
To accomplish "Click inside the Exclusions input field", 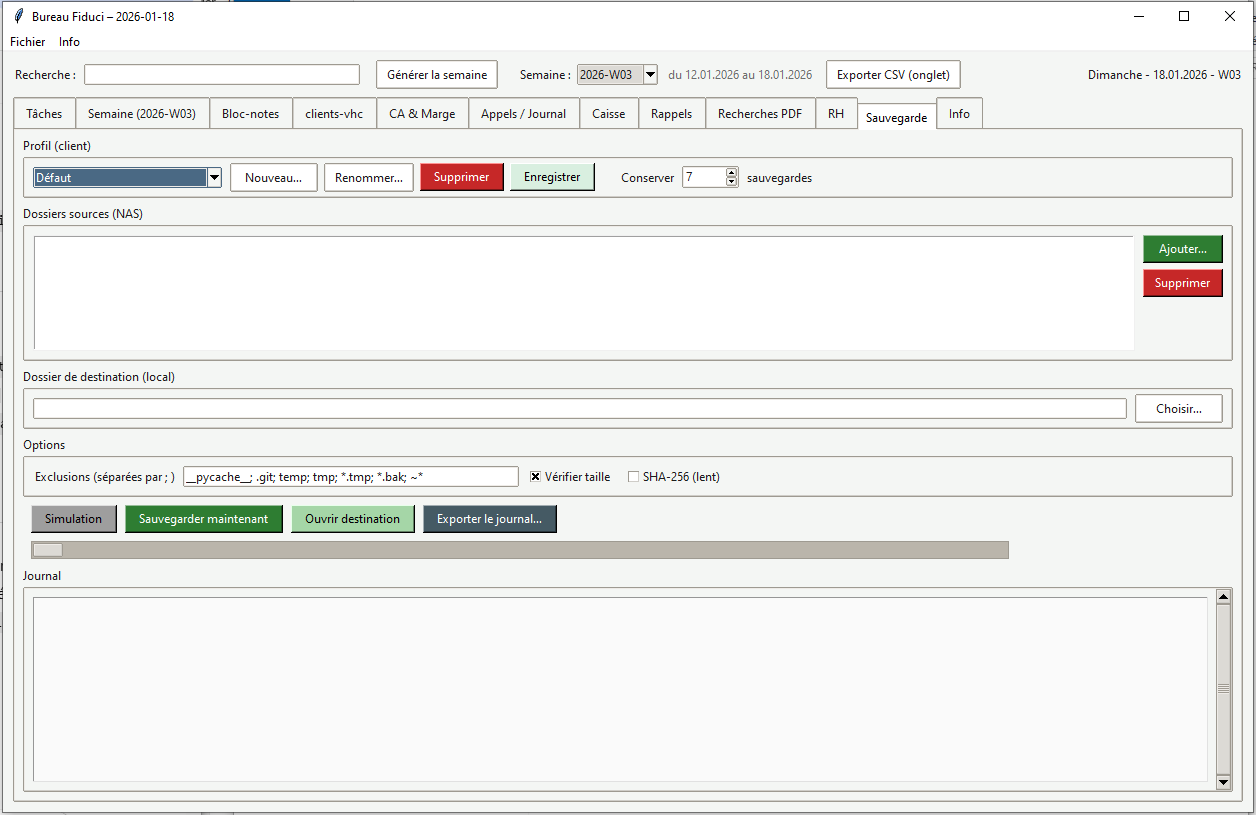I will pos(350,477).
